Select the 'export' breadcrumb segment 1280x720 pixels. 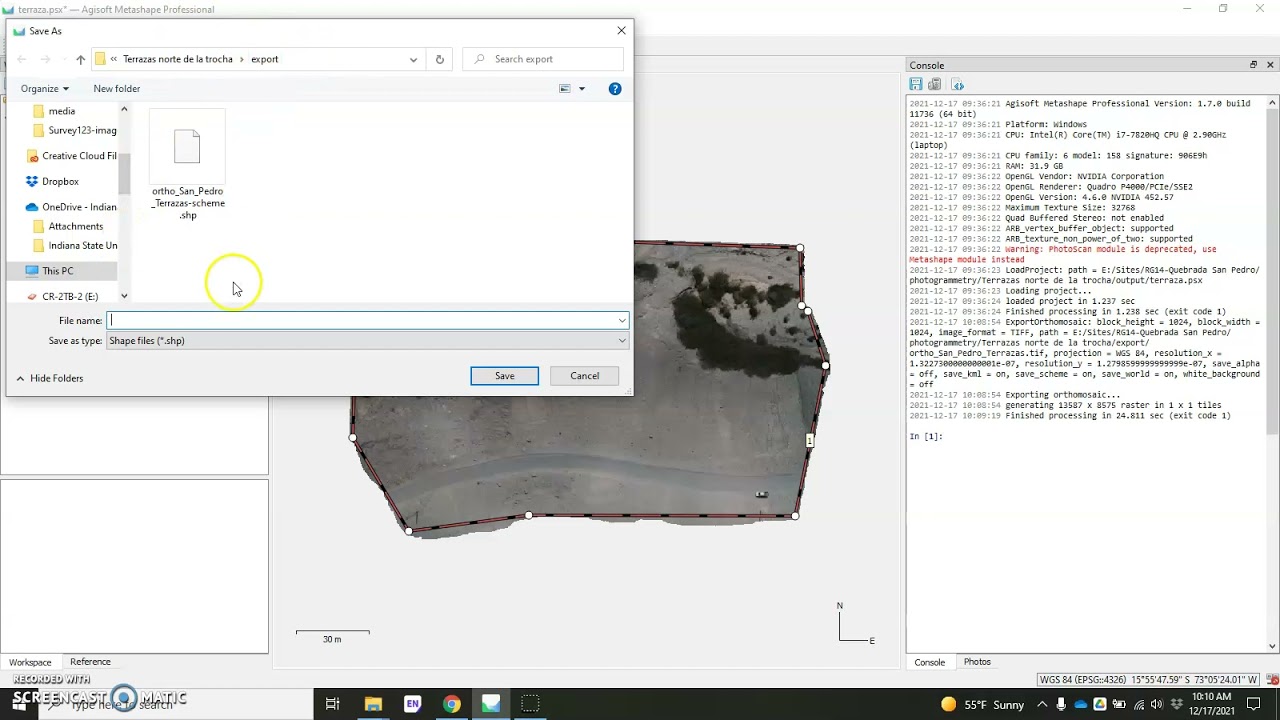coord(265,59)
